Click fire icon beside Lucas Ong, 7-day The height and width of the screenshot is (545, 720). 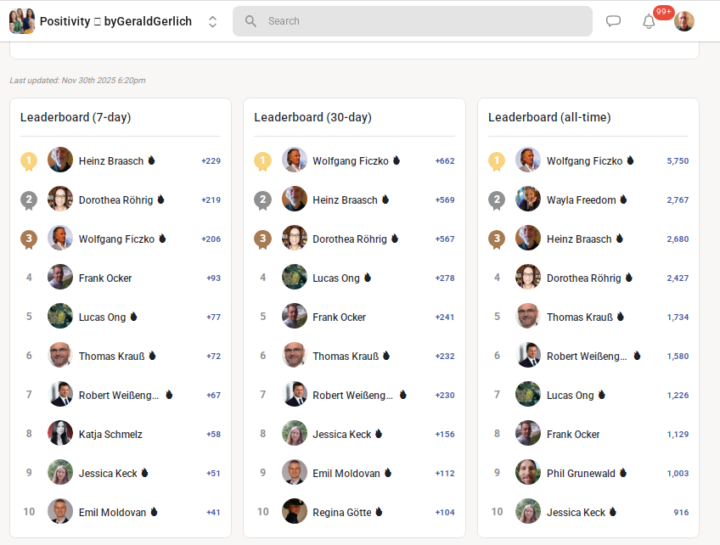(x=134, y=316)
